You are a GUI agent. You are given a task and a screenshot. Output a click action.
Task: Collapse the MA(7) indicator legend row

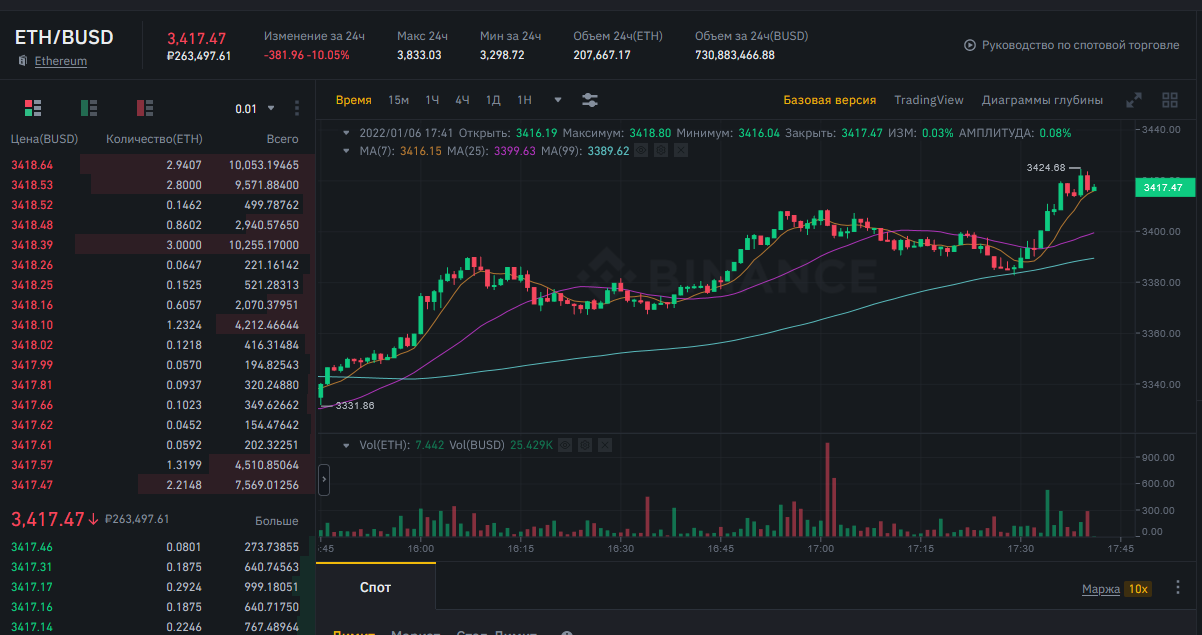[x=346, y=151]
